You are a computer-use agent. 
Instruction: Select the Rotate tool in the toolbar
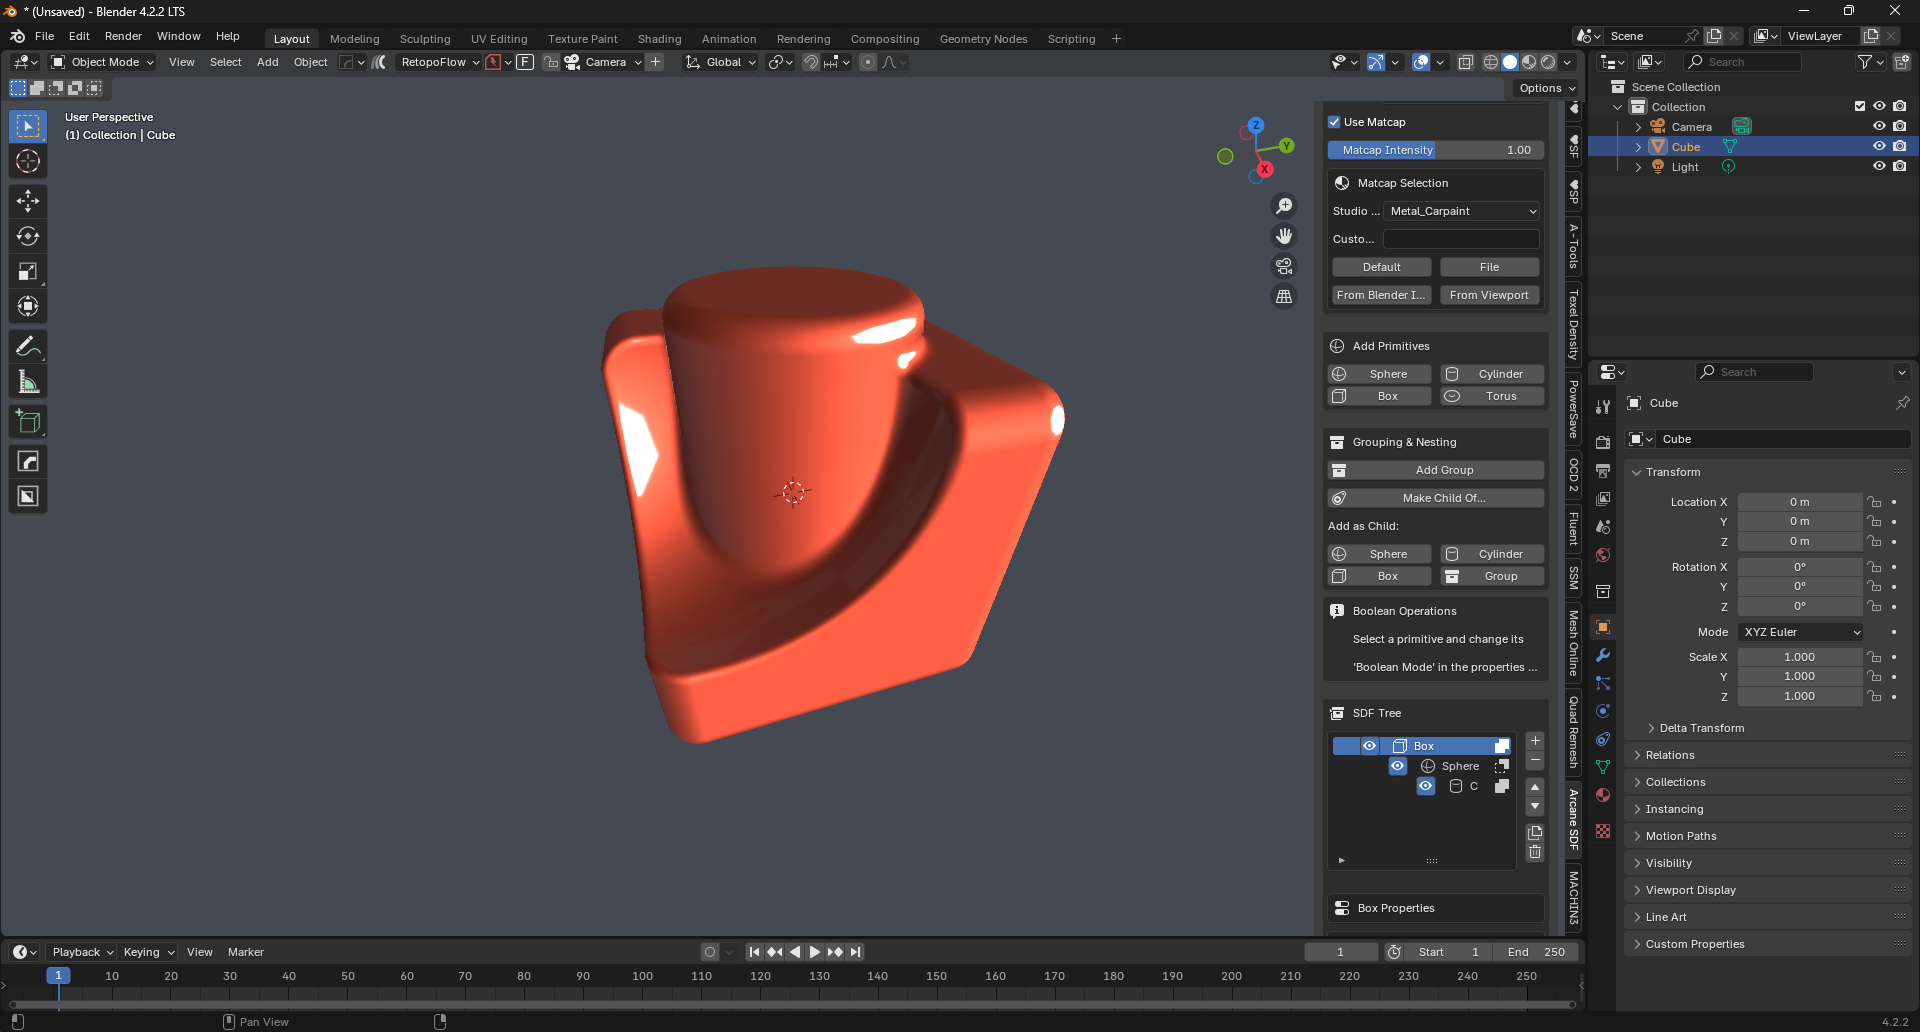click(x=28, y=236)
